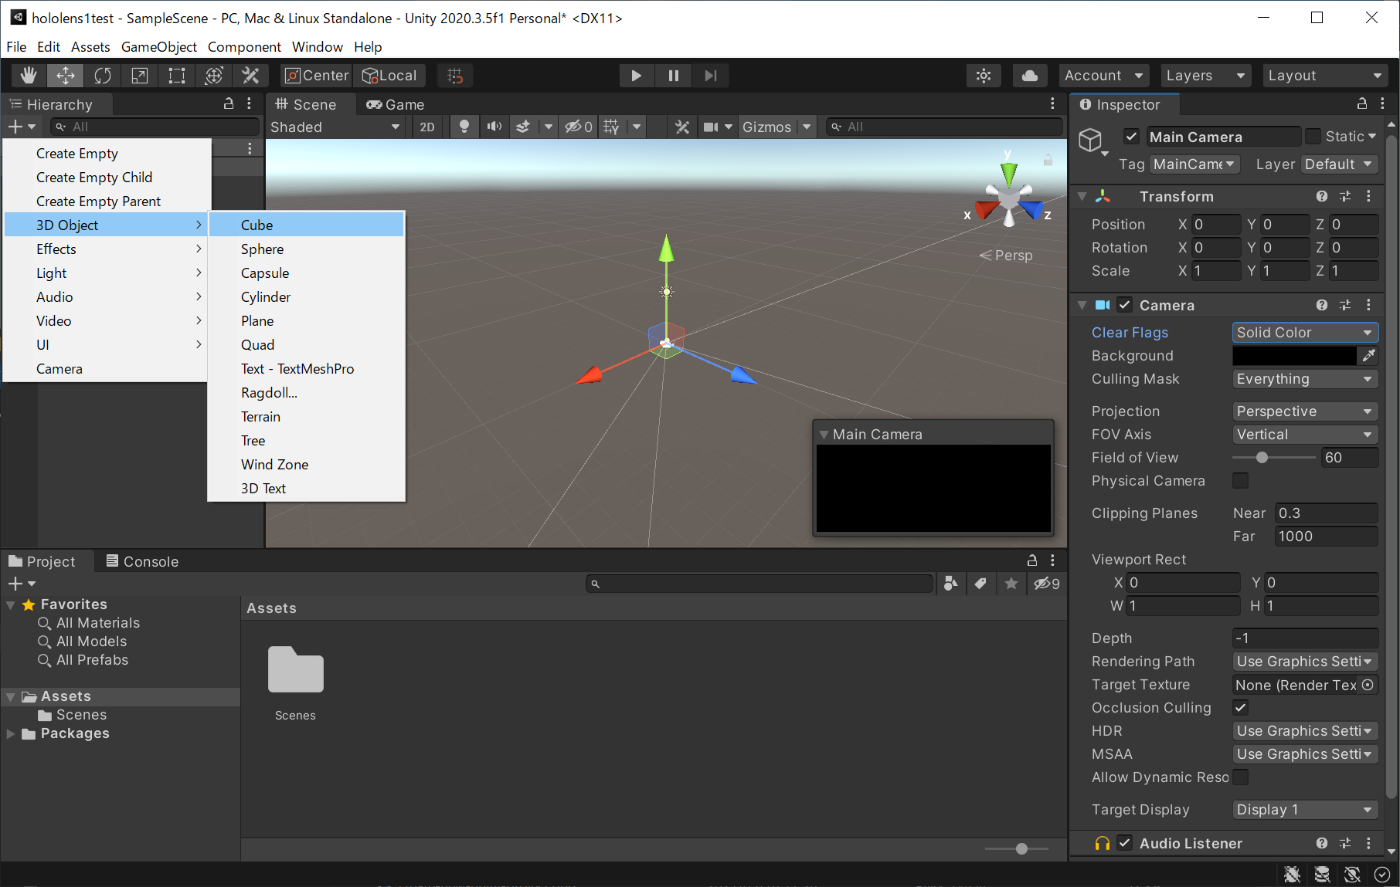The height and width of the screenshot is (887, 1400).
Task: Switch to the Console tab
Action: point(142,562)
